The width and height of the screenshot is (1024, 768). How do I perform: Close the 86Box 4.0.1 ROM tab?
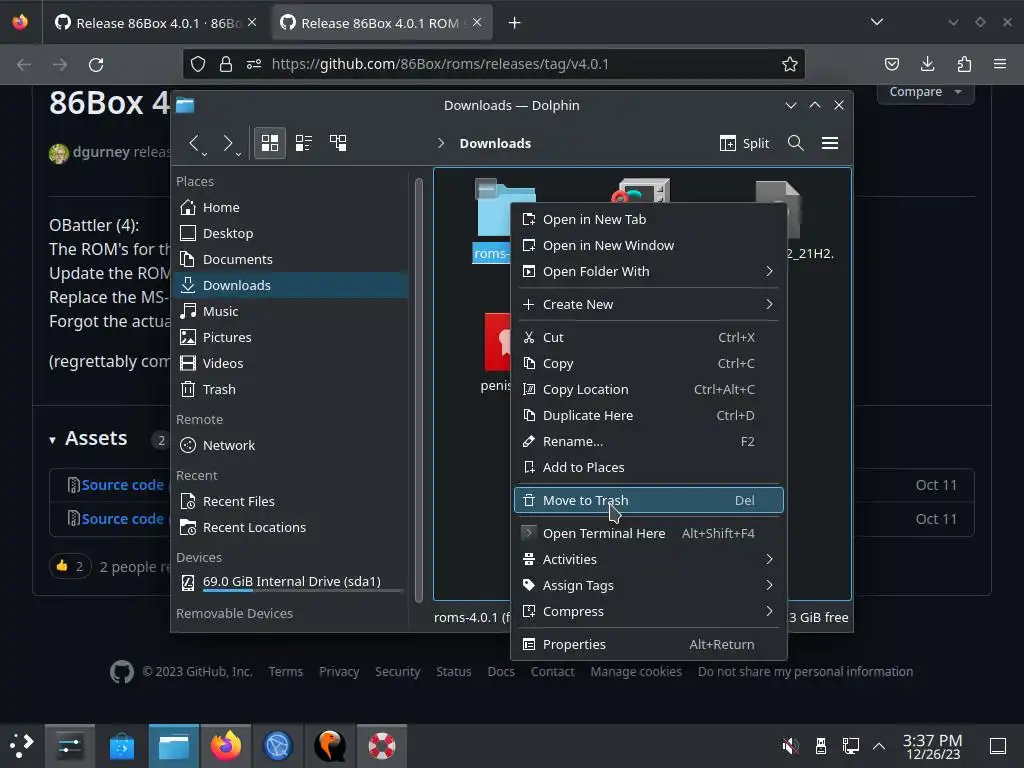pyautogui.click(x=477, y=23)
